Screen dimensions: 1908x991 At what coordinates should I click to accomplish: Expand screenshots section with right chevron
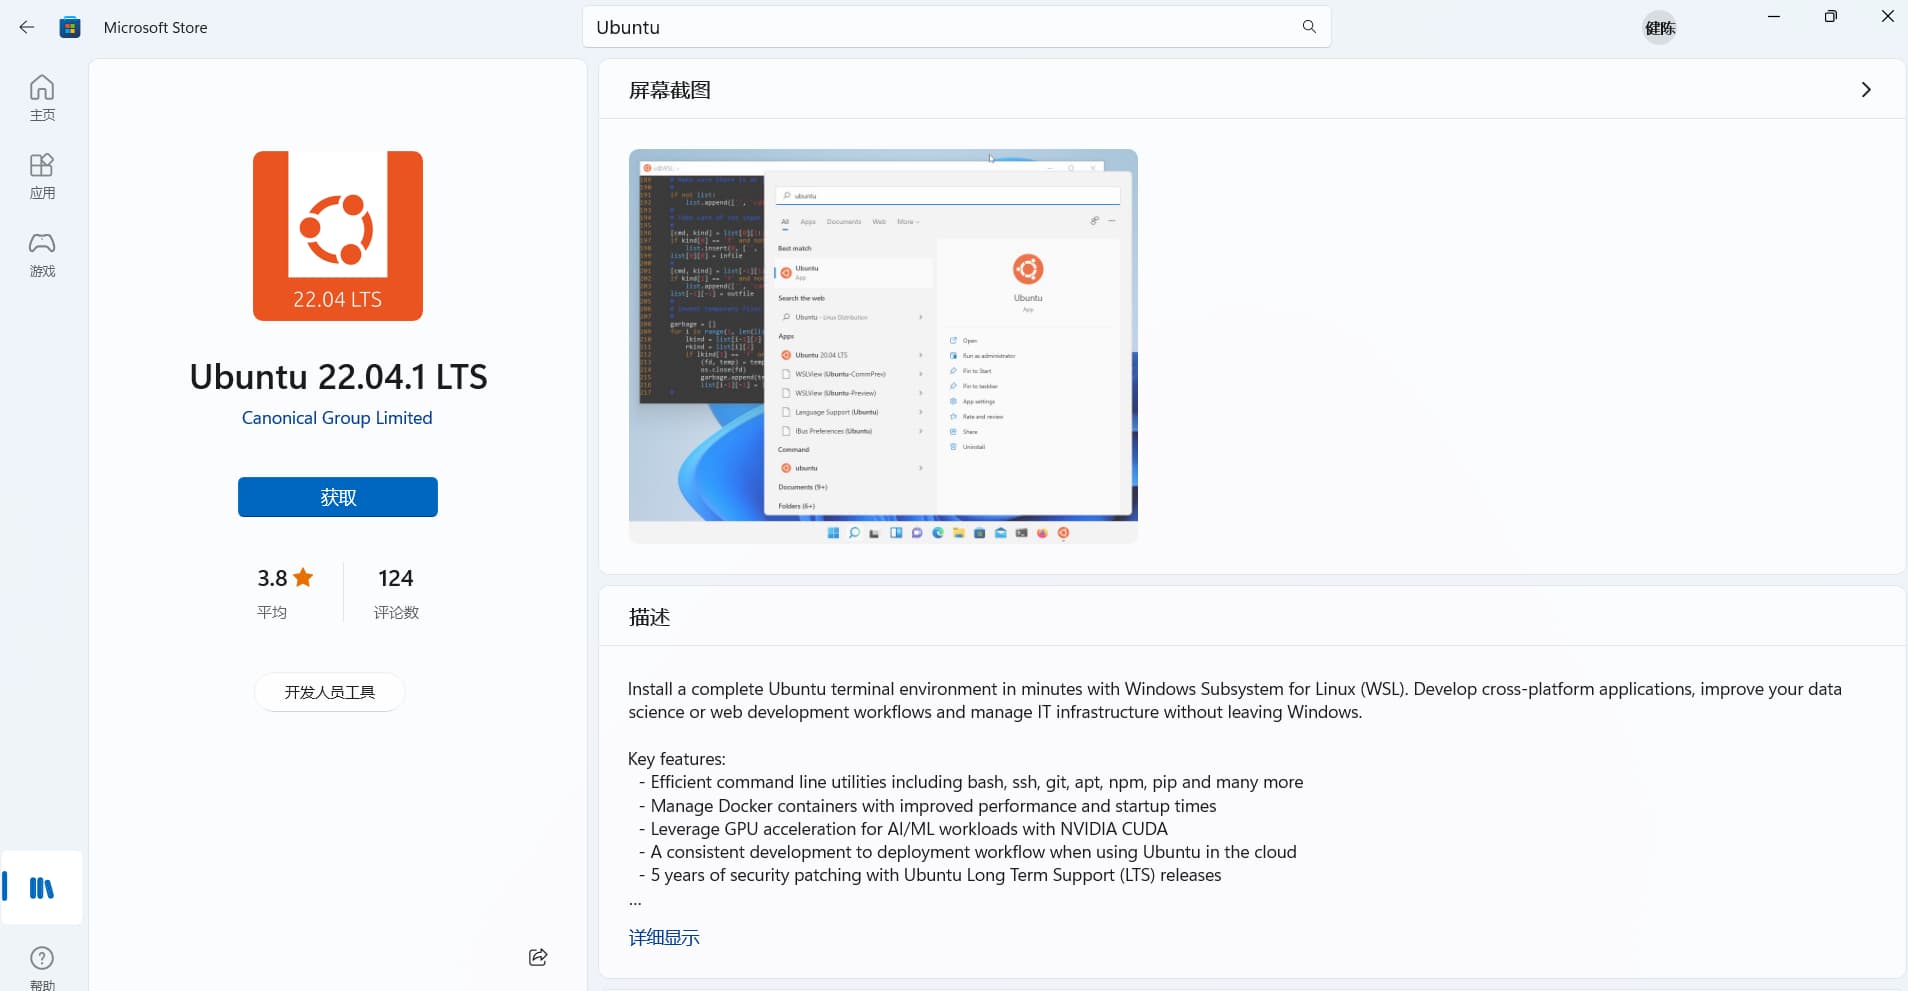coord(1866,89)
